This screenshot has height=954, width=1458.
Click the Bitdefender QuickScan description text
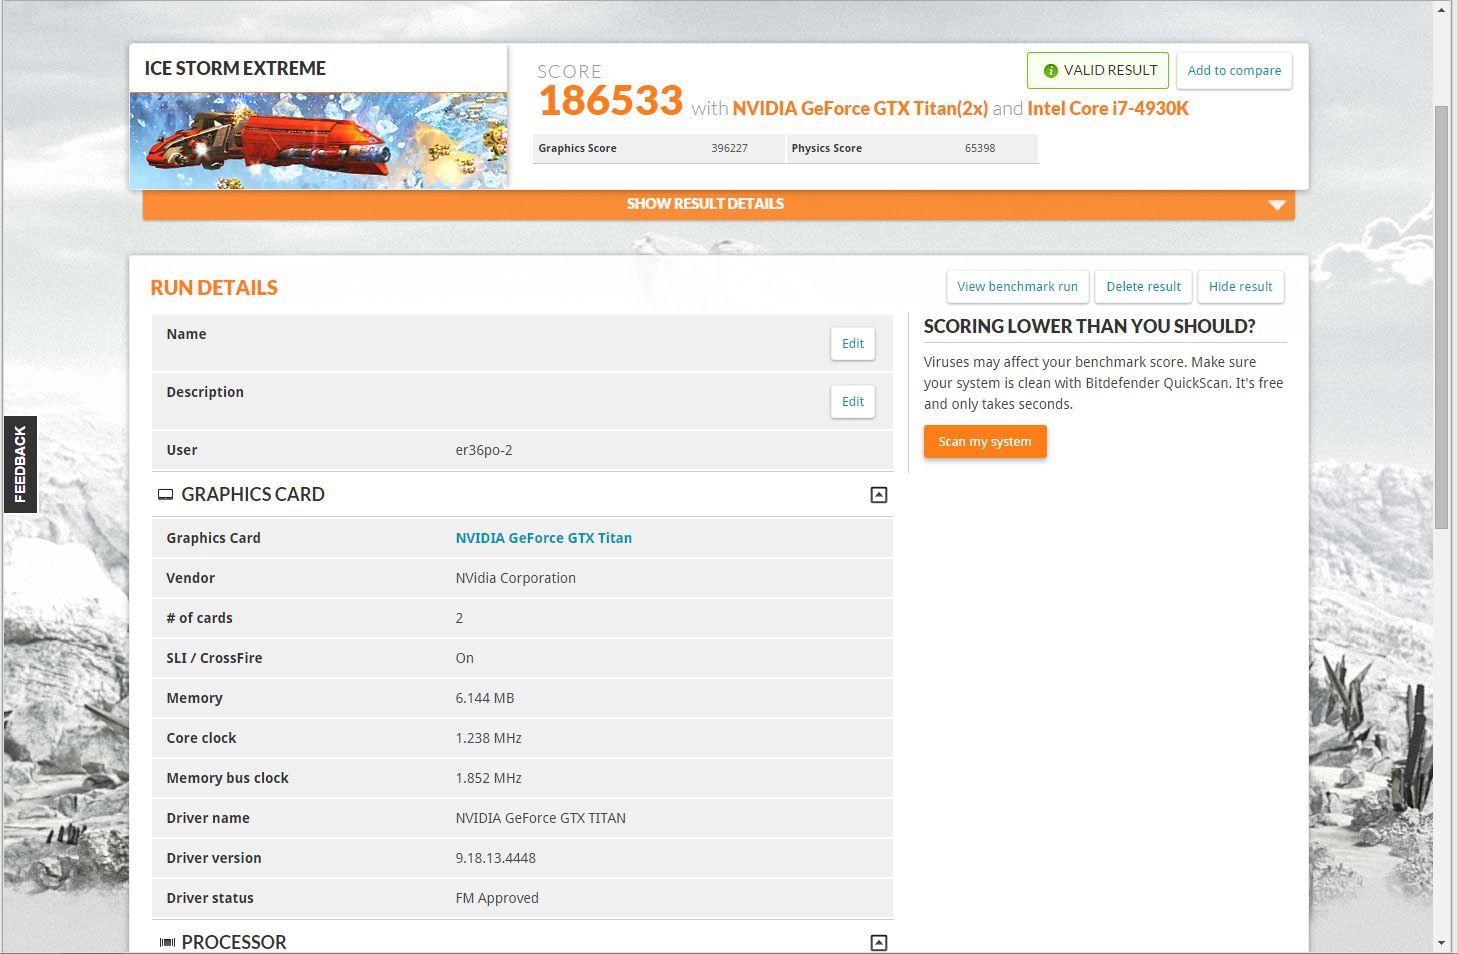point(1103,383)
